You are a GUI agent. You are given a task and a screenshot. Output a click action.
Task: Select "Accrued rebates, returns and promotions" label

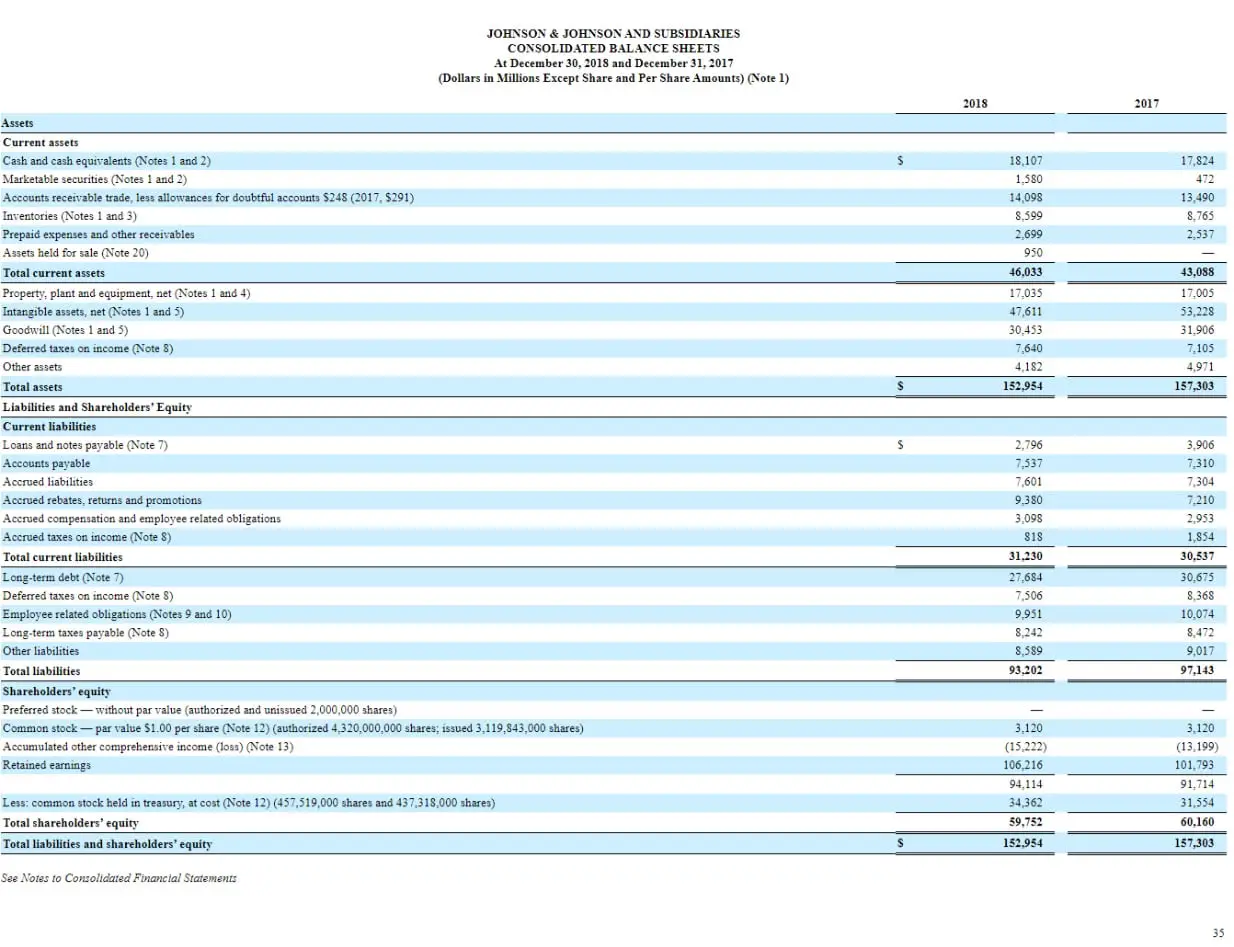(103, 499)
